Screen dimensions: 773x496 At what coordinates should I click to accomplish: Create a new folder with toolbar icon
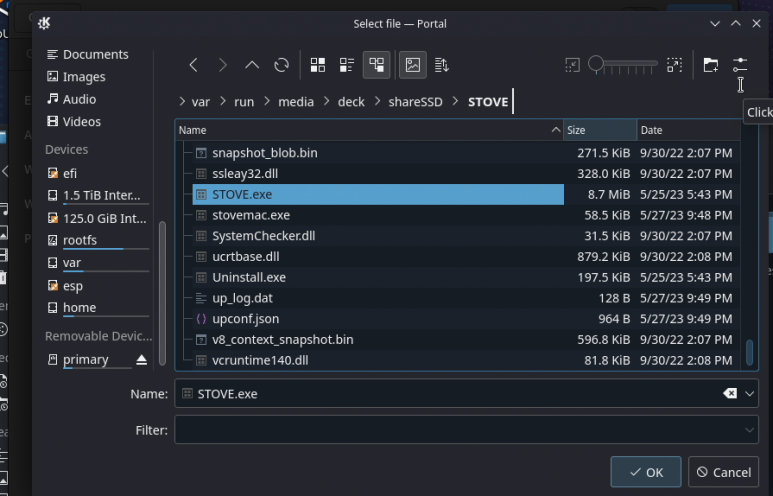point(711,65)
